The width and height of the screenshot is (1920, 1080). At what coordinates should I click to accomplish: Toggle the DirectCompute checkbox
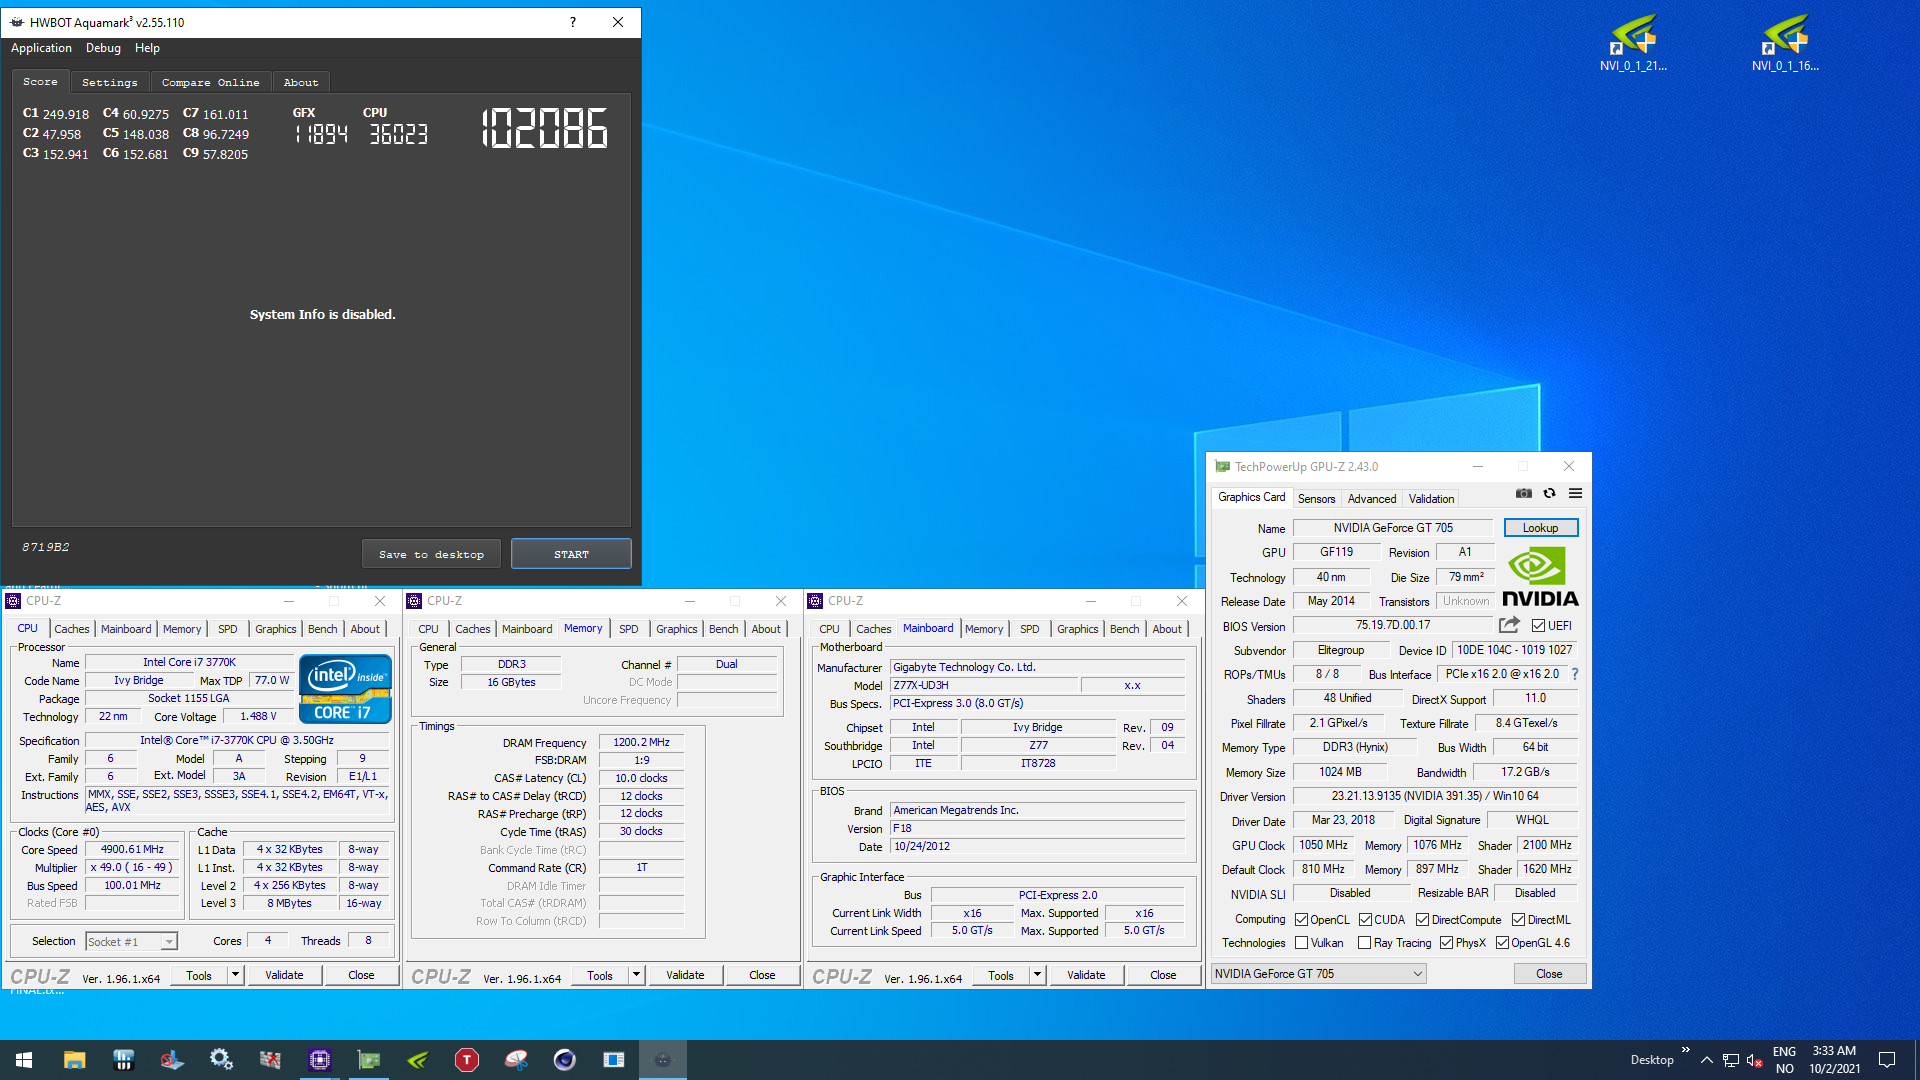click(1422, 920)
